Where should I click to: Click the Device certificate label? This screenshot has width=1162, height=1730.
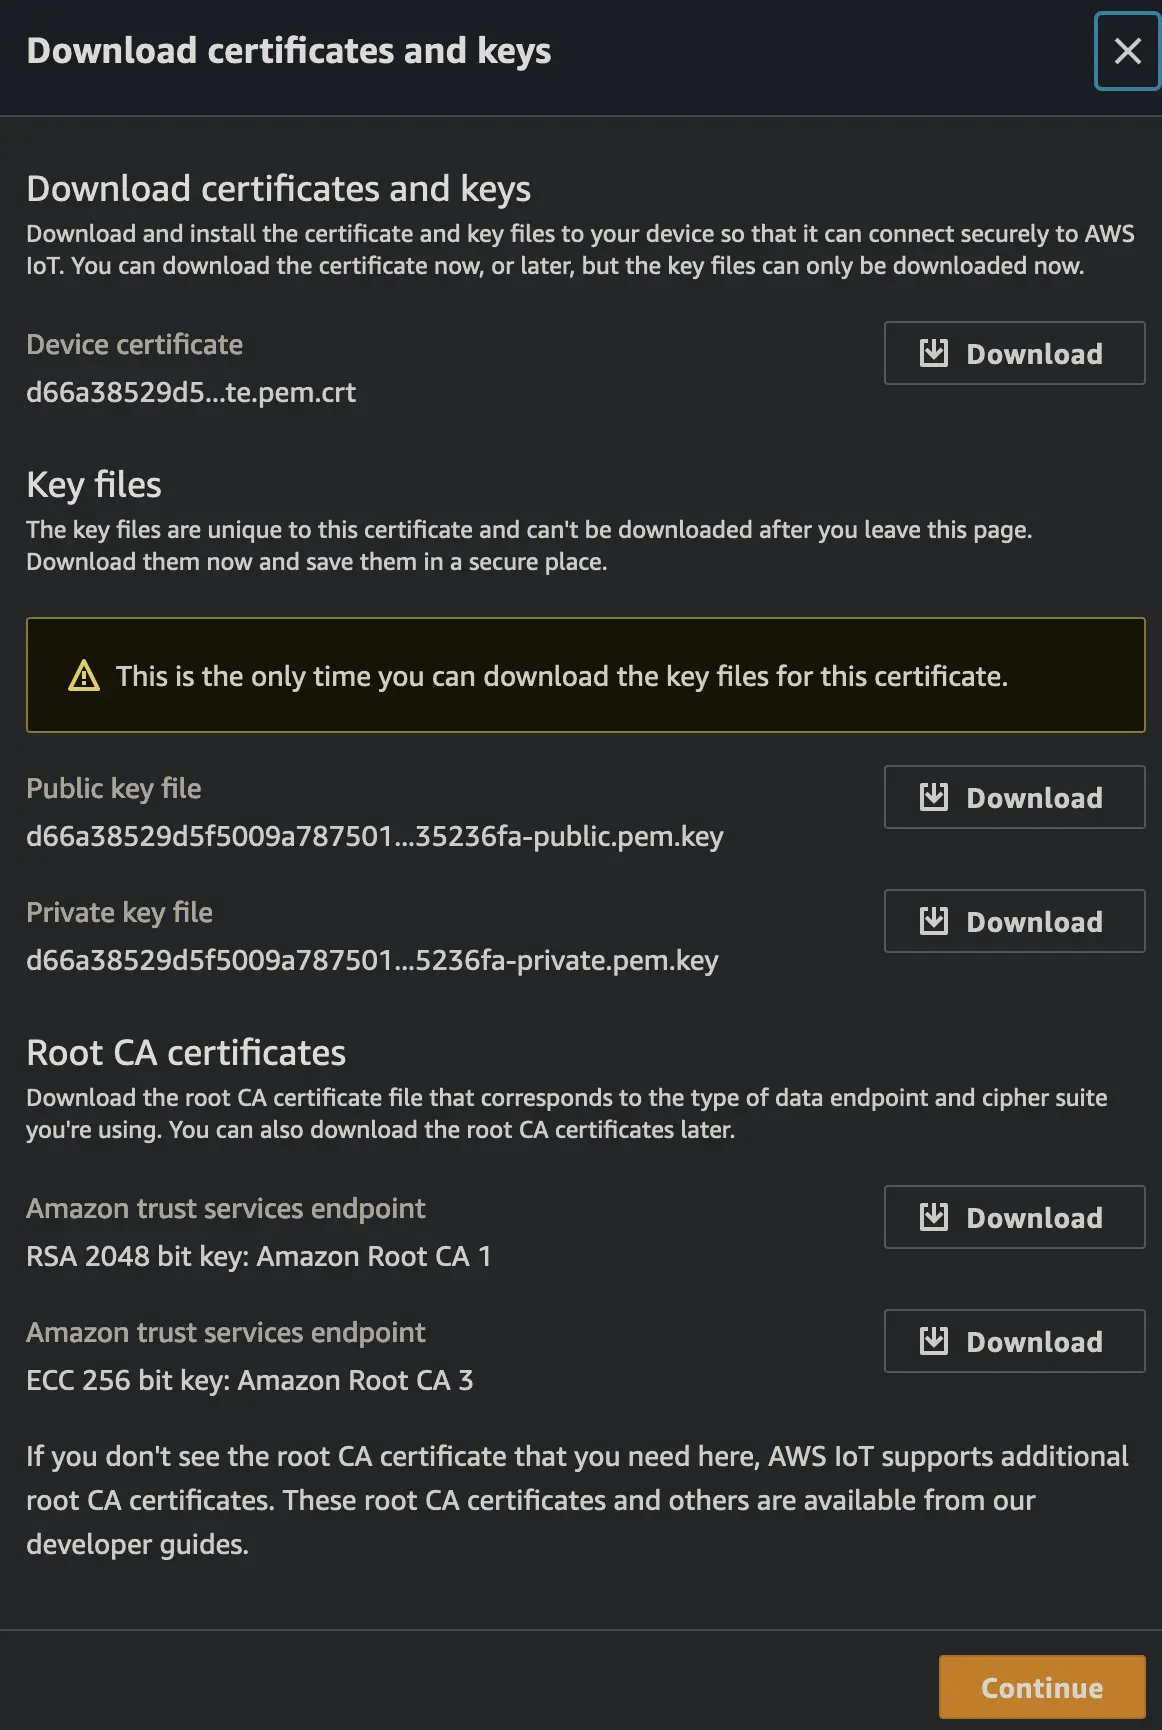click(x=134, y=345)
